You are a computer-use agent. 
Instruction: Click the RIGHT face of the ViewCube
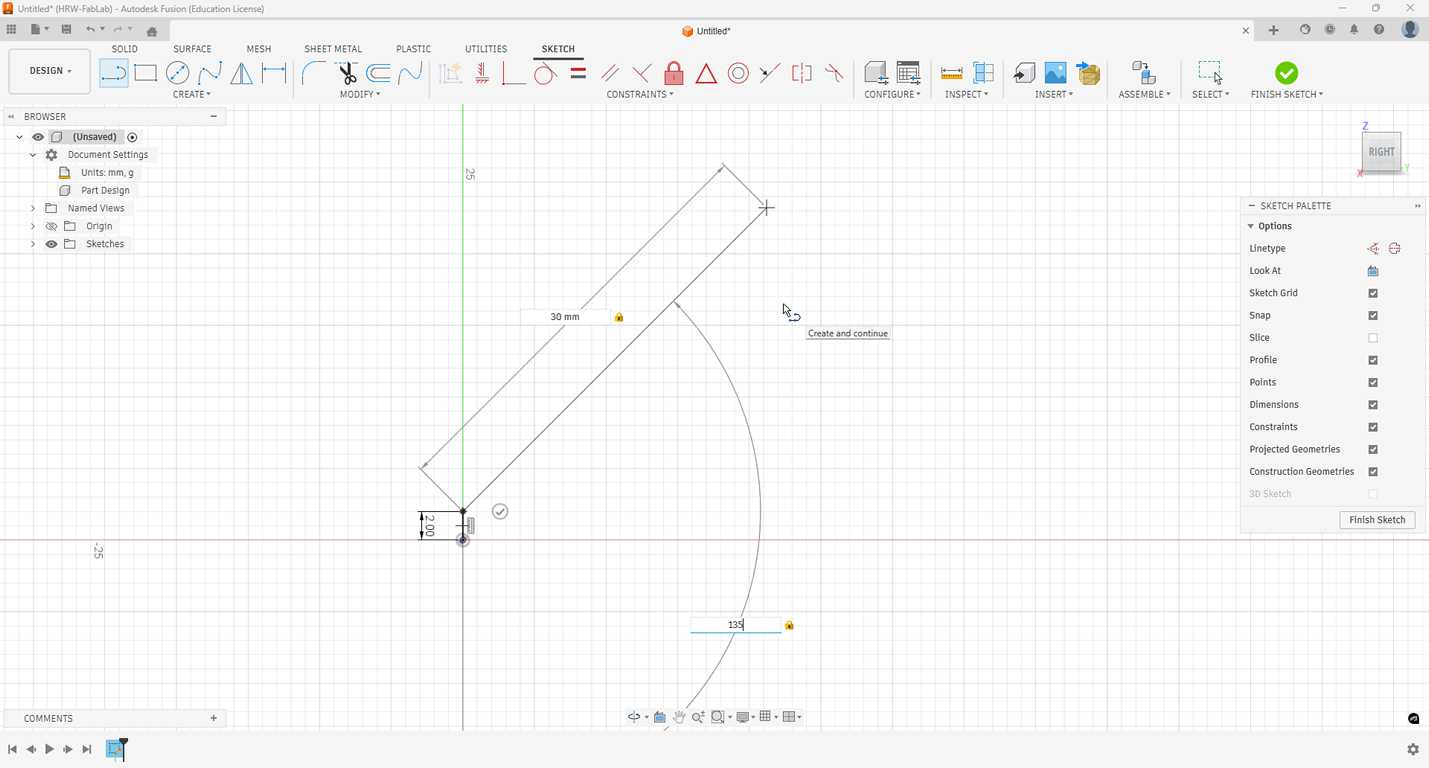pyautogui.click(x=1381, y=152)
